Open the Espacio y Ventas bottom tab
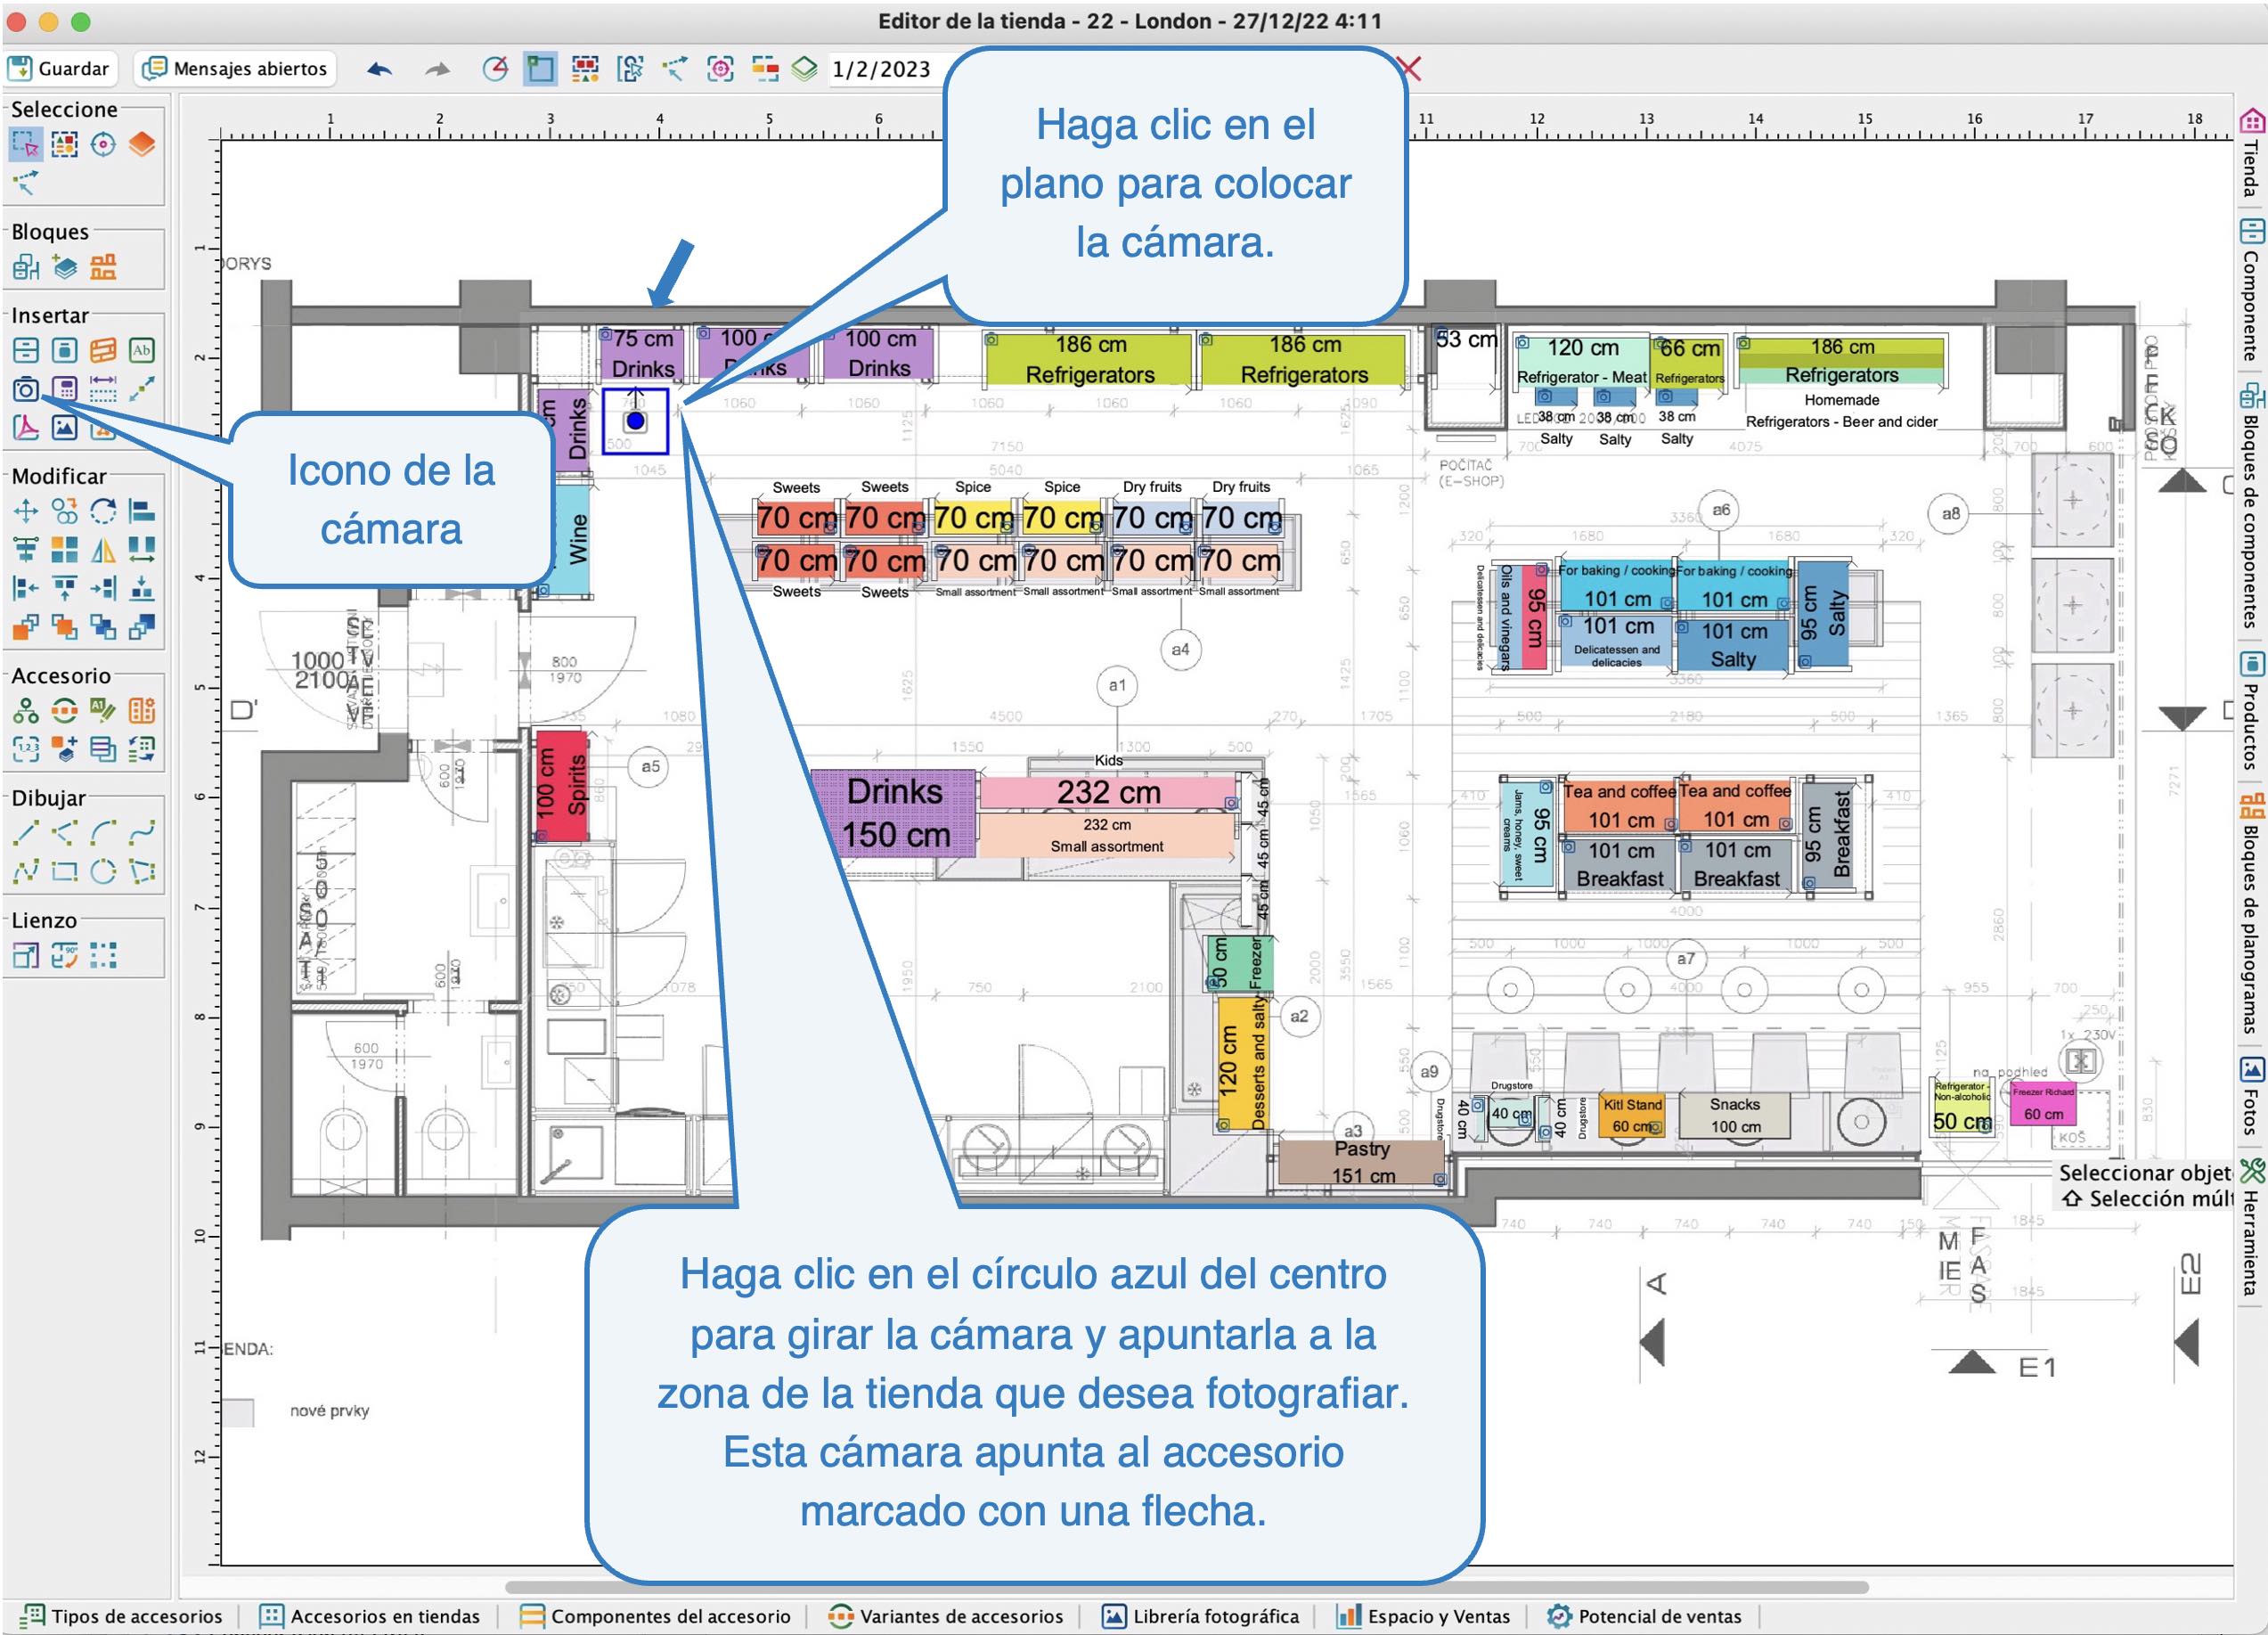The height and width of the screenshot is (1635, 2268). [x=1424, y=1616]
